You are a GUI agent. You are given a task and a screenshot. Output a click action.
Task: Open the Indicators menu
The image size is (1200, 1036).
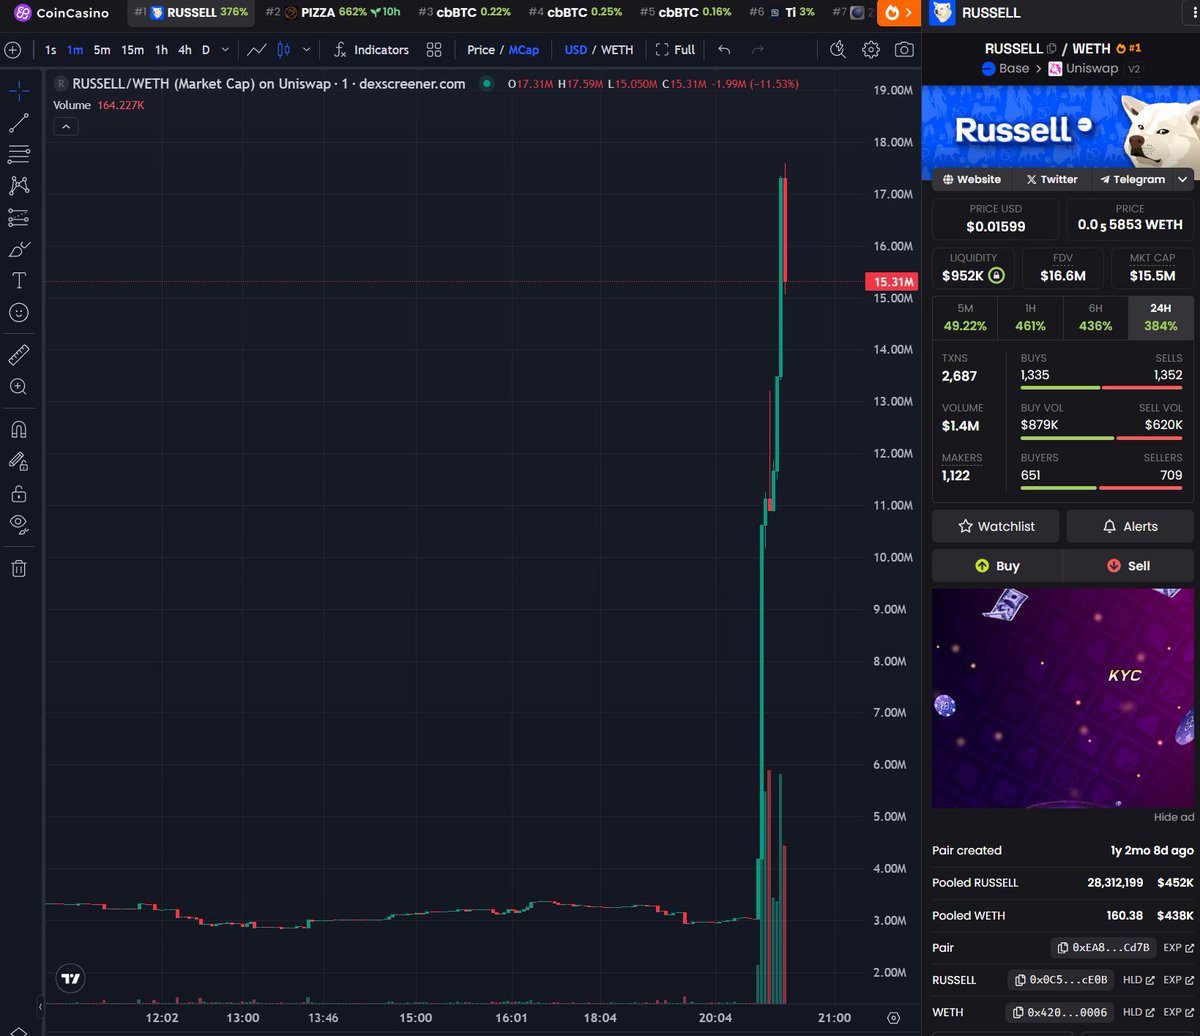(x=371, y=49)
